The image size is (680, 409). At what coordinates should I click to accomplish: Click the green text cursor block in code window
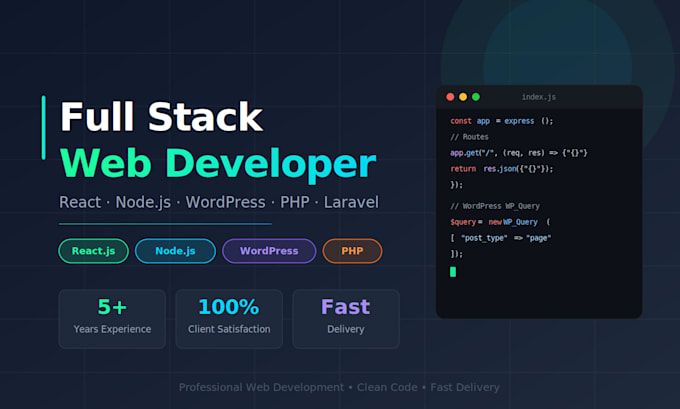(453, 272)
